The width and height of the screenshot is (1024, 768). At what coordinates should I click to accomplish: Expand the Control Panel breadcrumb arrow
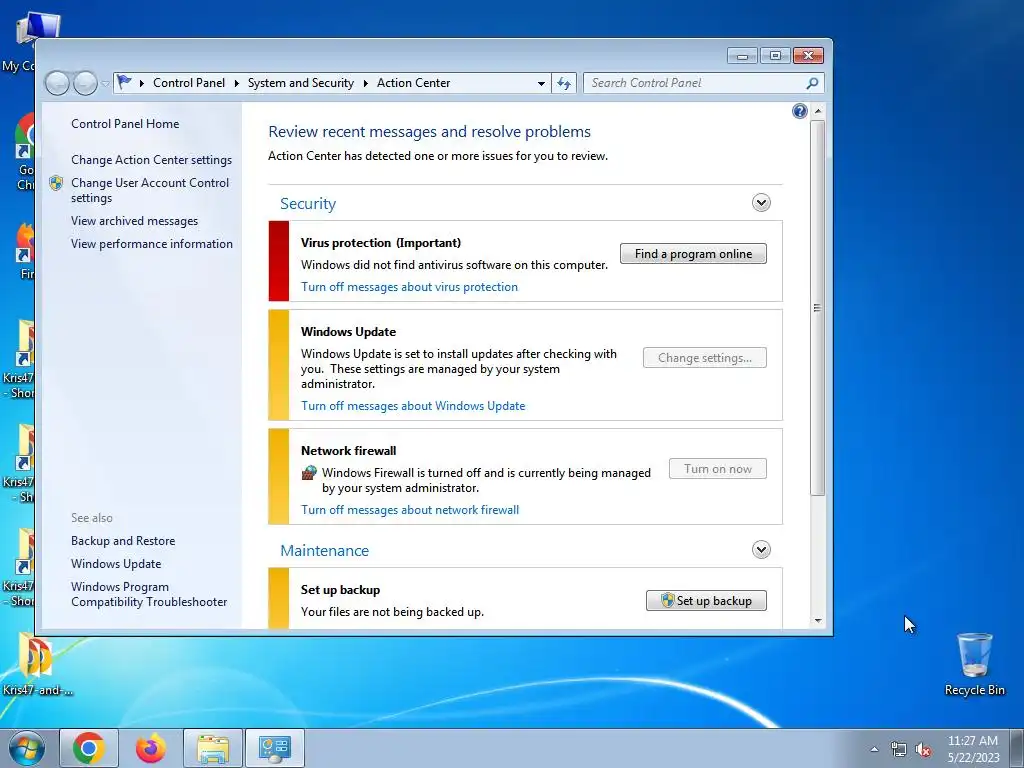(x=236, y=83)
